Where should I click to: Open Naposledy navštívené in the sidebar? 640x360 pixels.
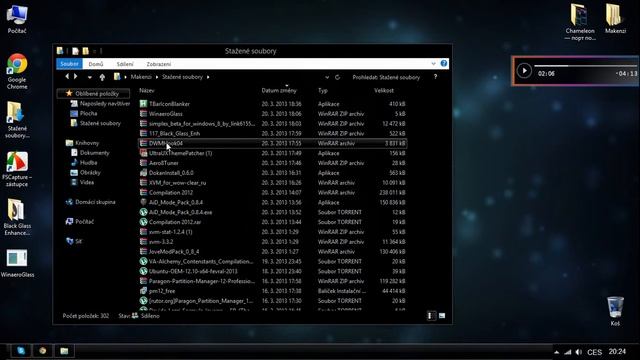(100, 104)
